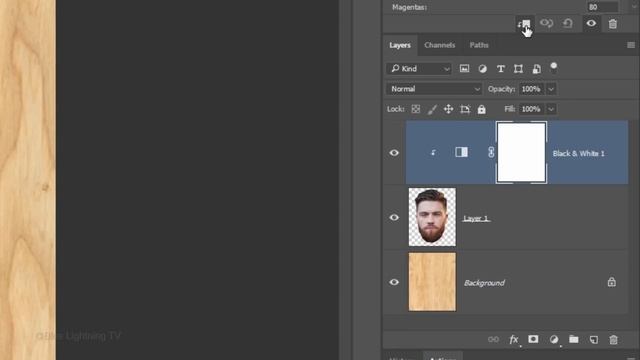Hide the Background layer
Screen dimensions: 640x360
[x=394, y=282]
